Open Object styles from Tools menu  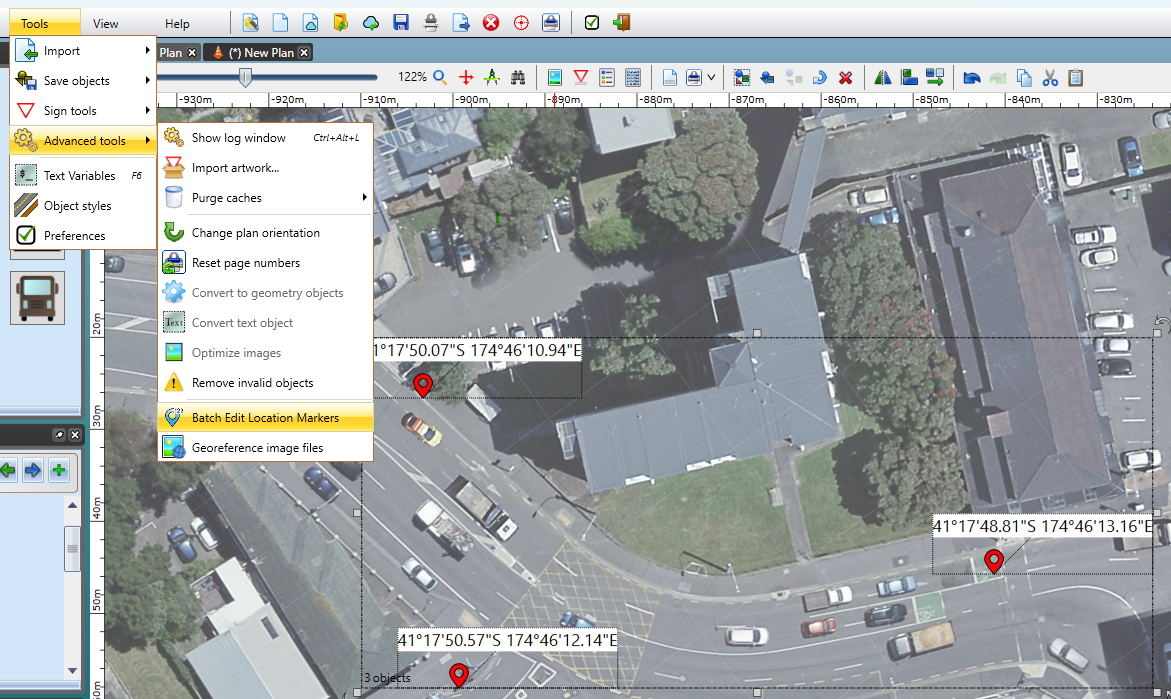tap(83, 205)
